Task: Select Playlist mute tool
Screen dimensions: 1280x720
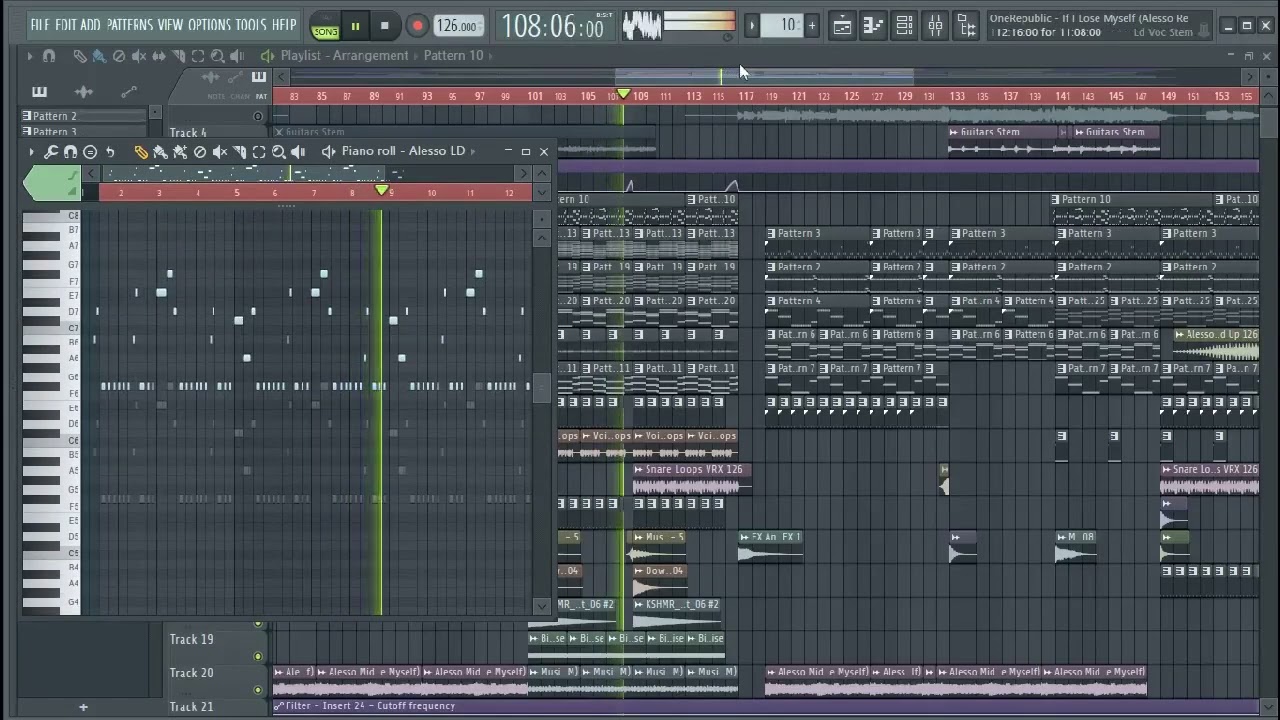Action: pos(139,56)
